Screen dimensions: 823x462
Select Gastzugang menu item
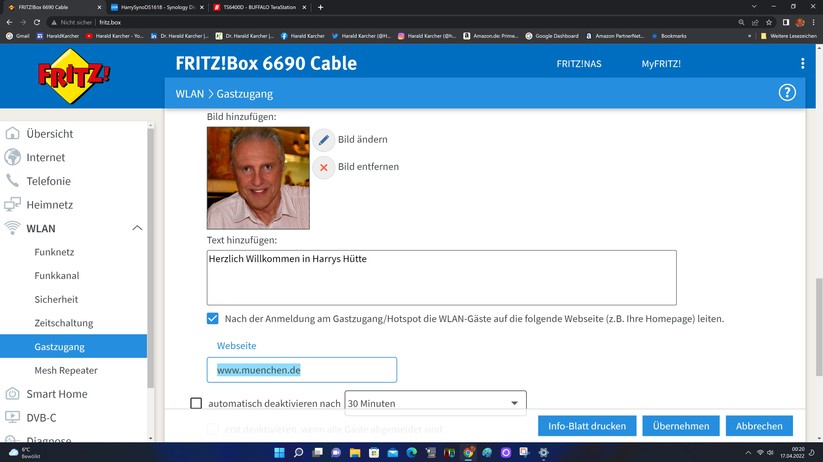point(73,346)
